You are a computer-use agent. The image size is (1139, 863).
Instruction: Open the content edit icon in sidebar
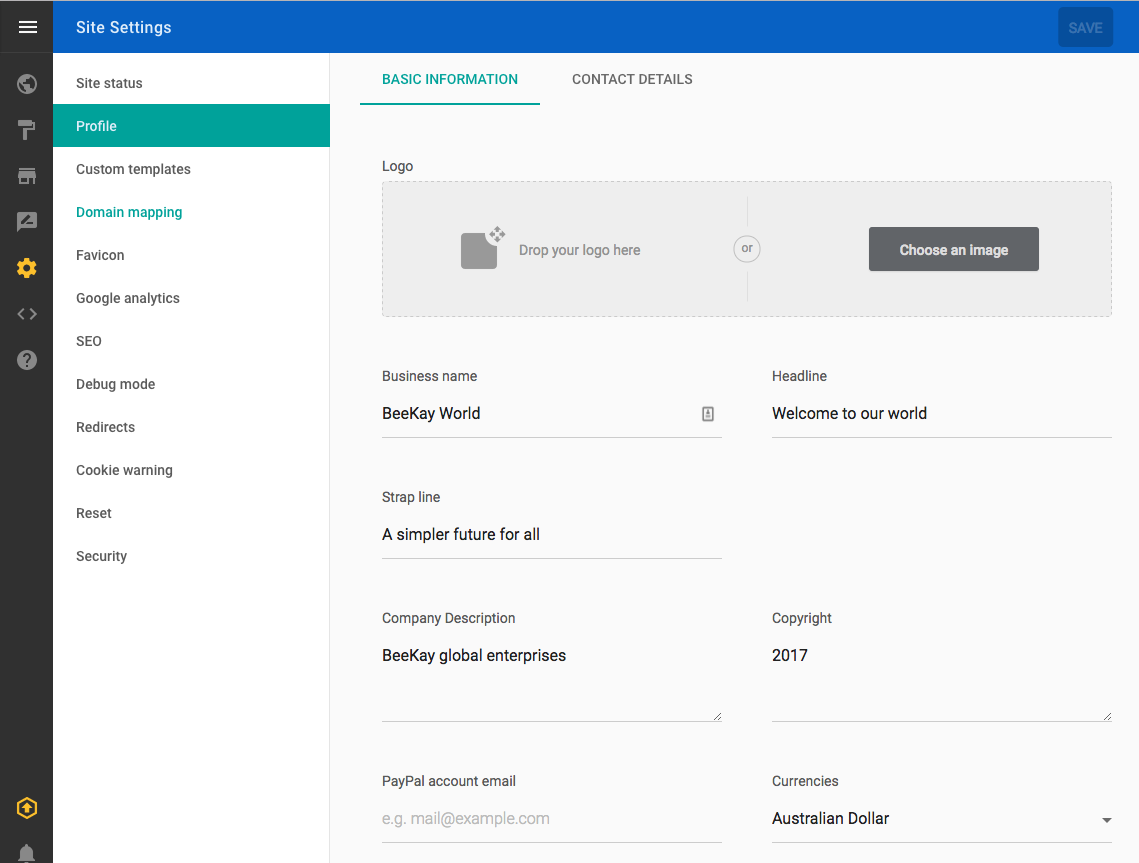pyautogui.click(x=27, y=222)
